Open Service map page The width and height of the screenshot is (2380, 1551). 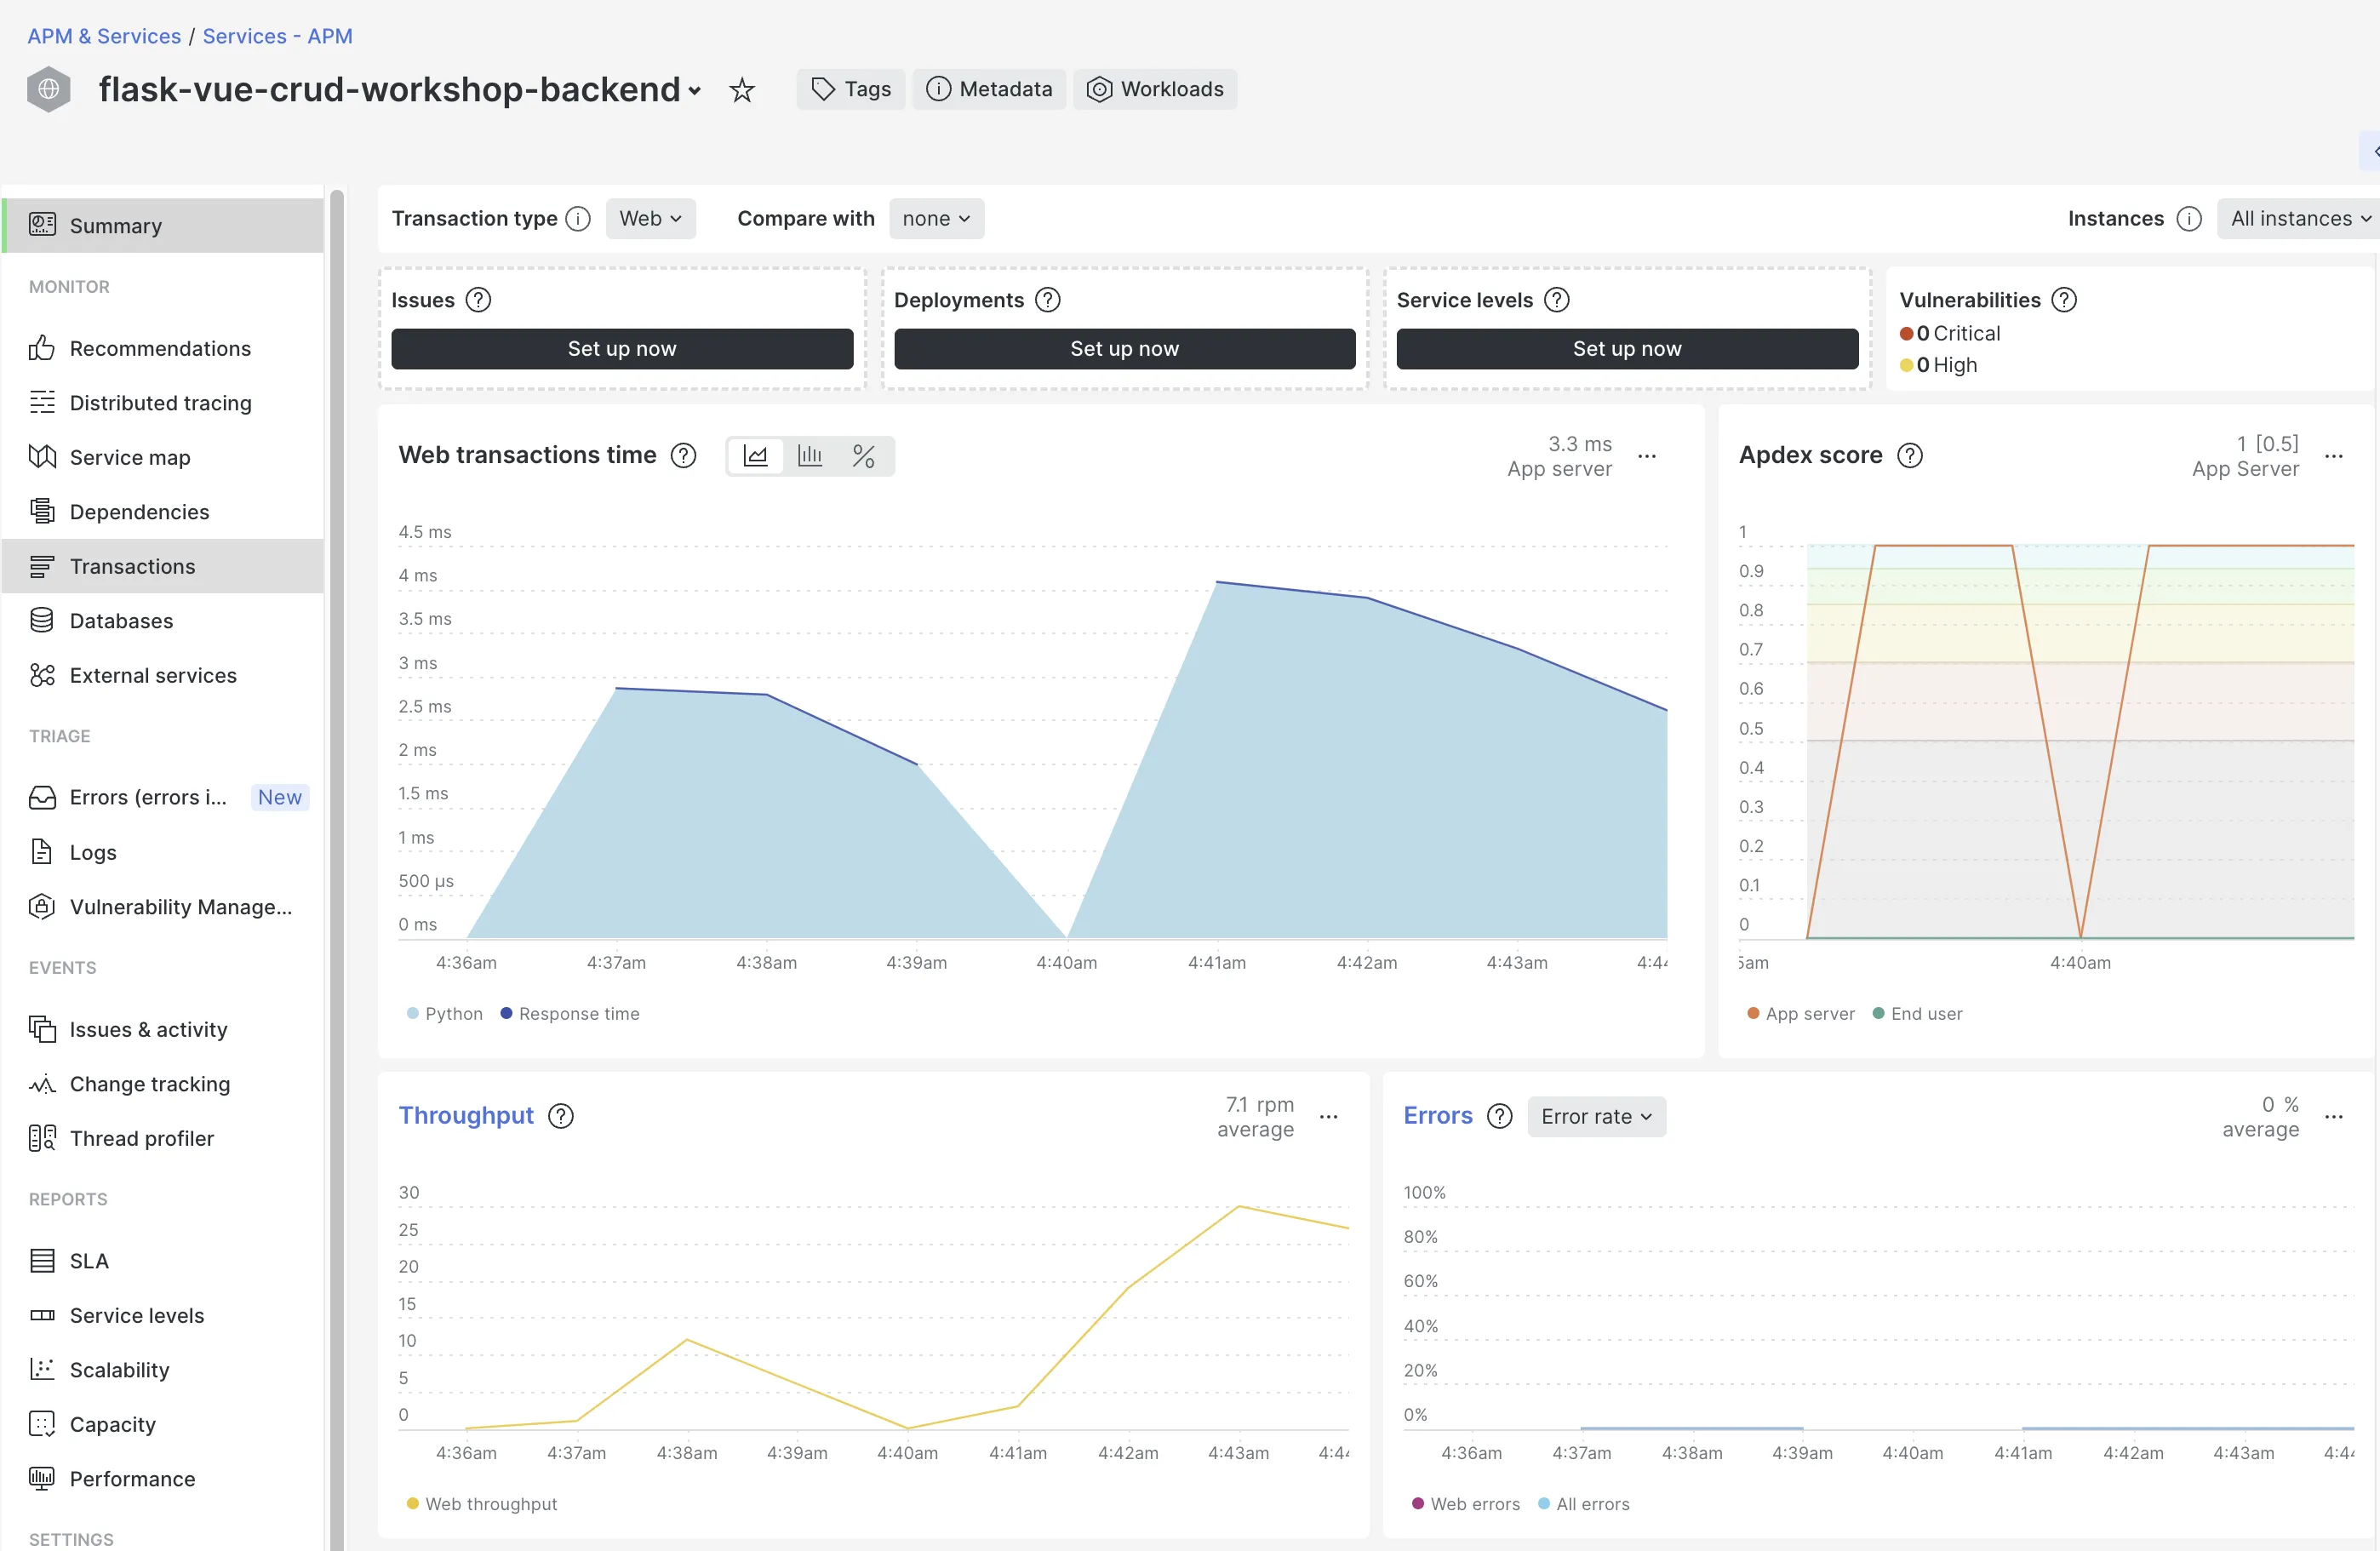tap(163, 457)
